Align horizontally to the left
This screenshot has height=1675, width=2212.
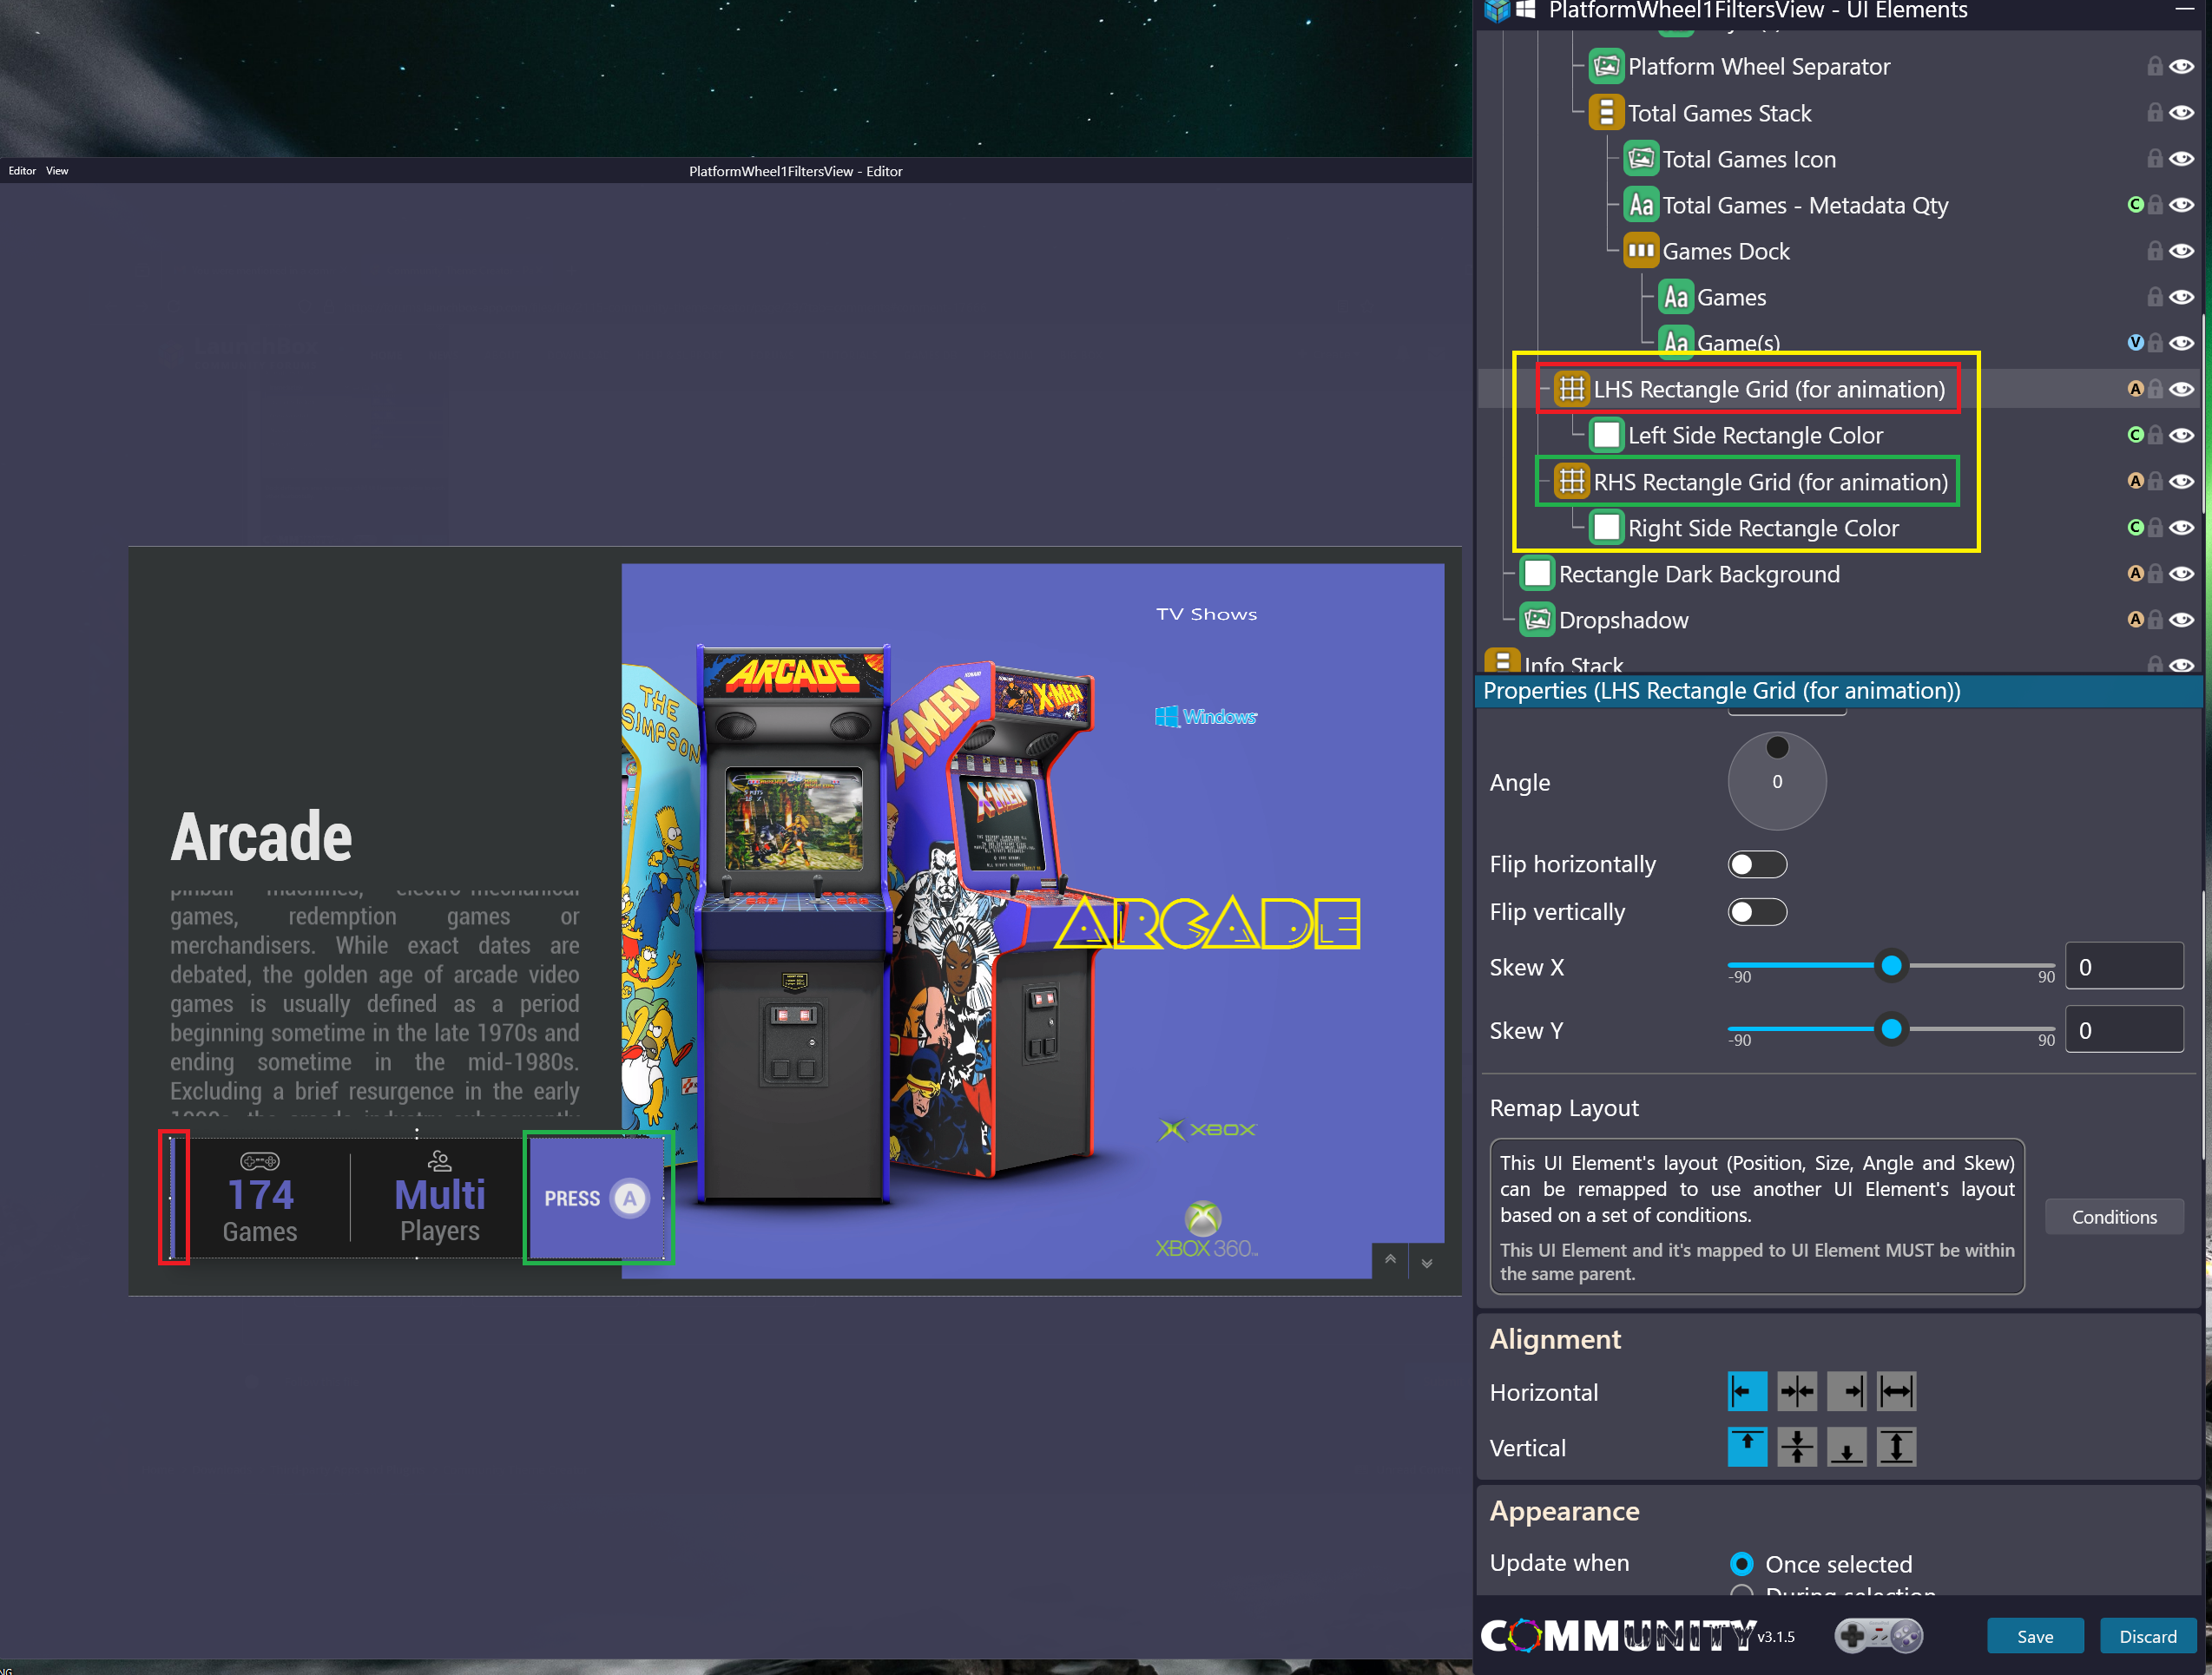[1747, 1391]
